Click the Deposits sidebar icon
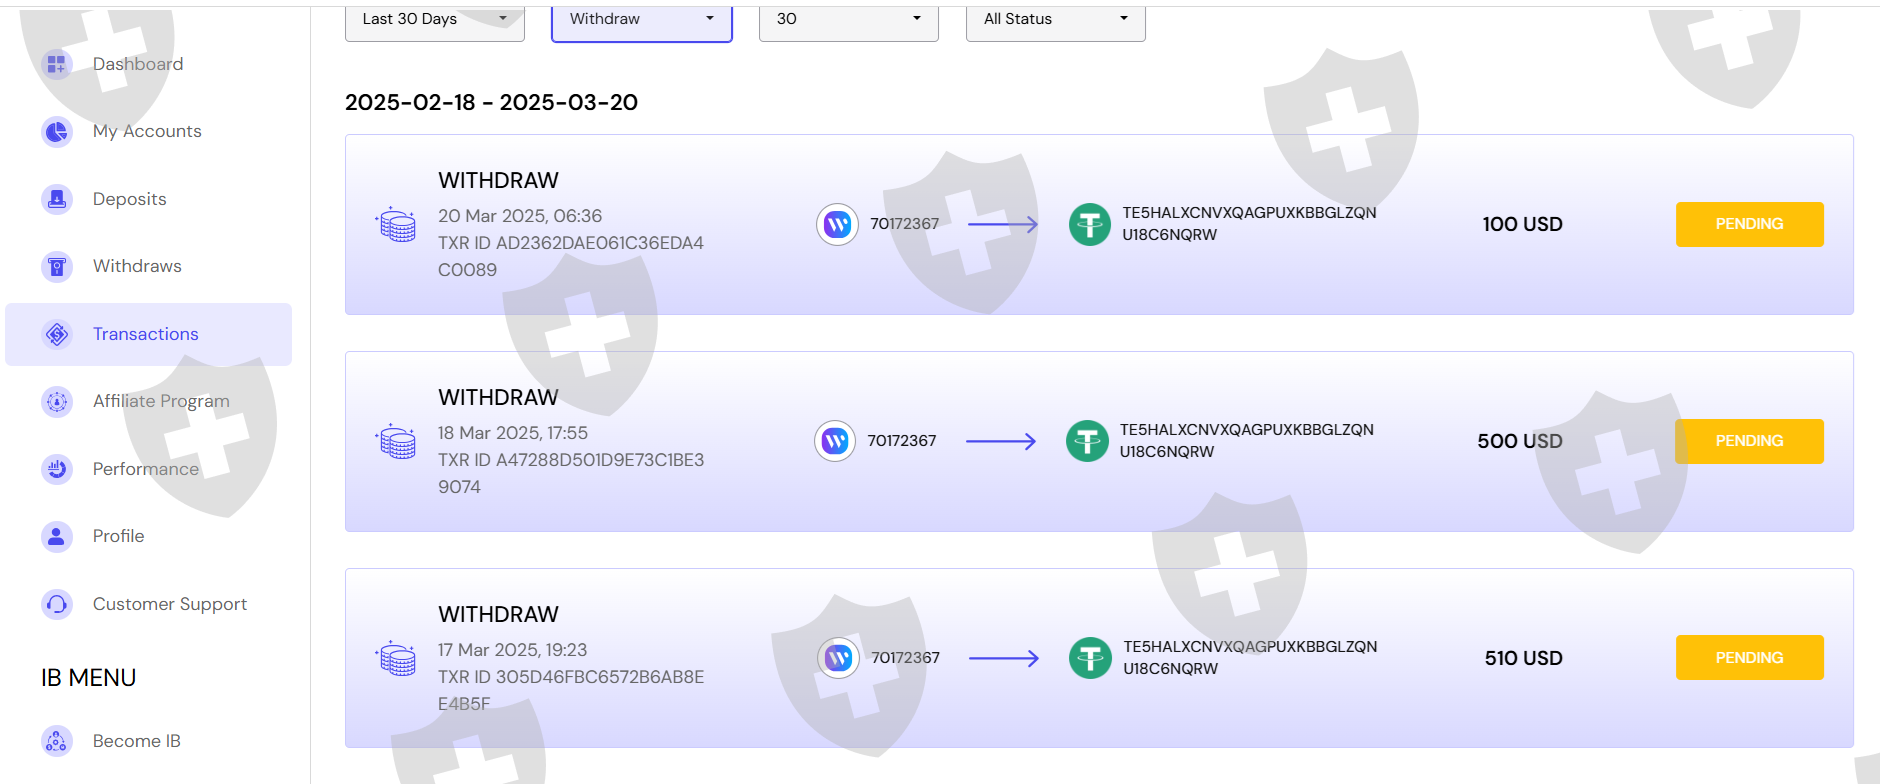Screen dimensions: 1880x784 [x=57, y=199]
